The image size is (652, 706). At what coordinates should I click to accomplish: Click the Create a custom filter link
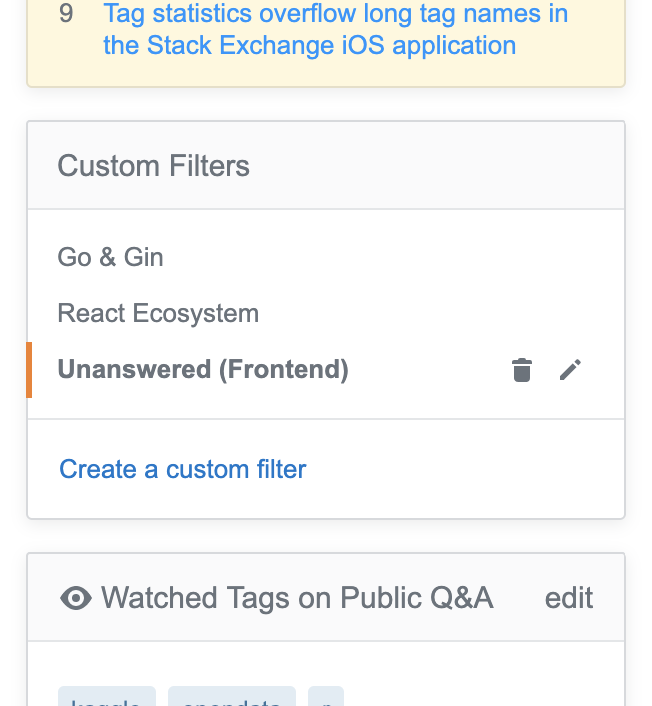point(183,469)
